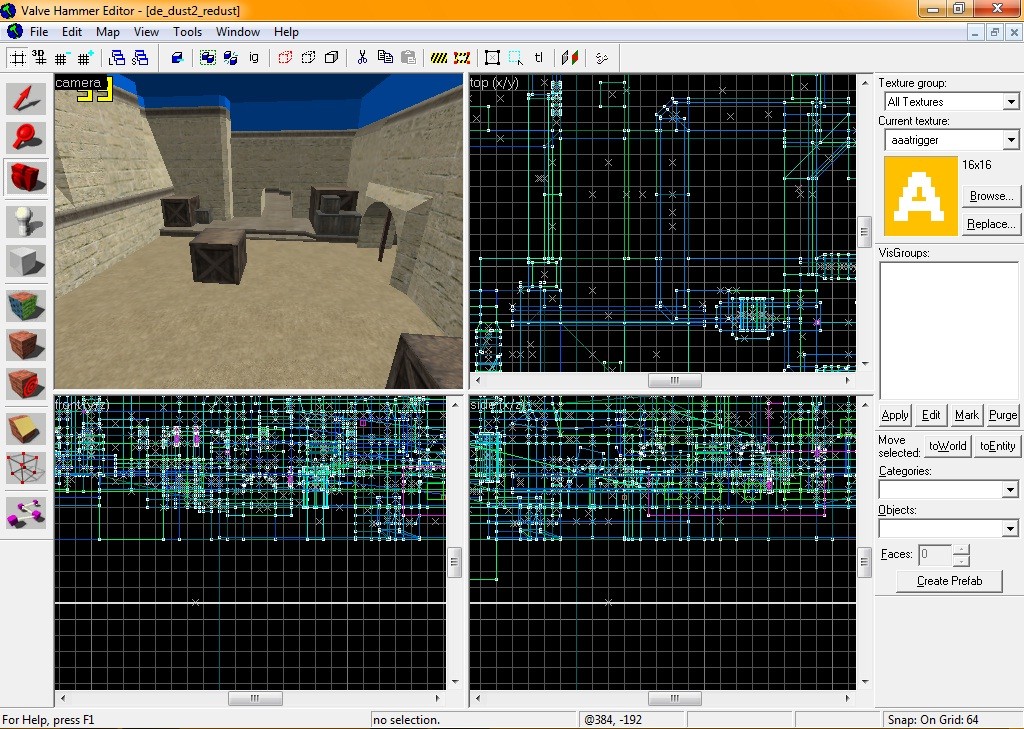Open the Current texture dropdown
This screenshot has height=729, width=1024.
coord(1010,141)
